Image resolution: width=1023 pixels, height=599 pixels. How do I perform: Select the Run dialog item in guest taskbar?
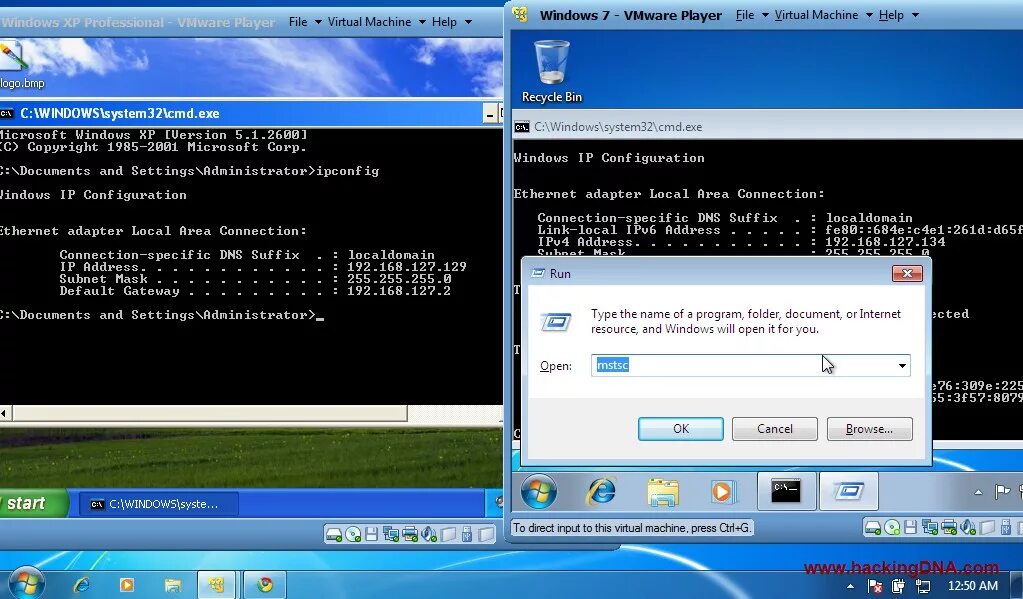click(x=848, y=491)
